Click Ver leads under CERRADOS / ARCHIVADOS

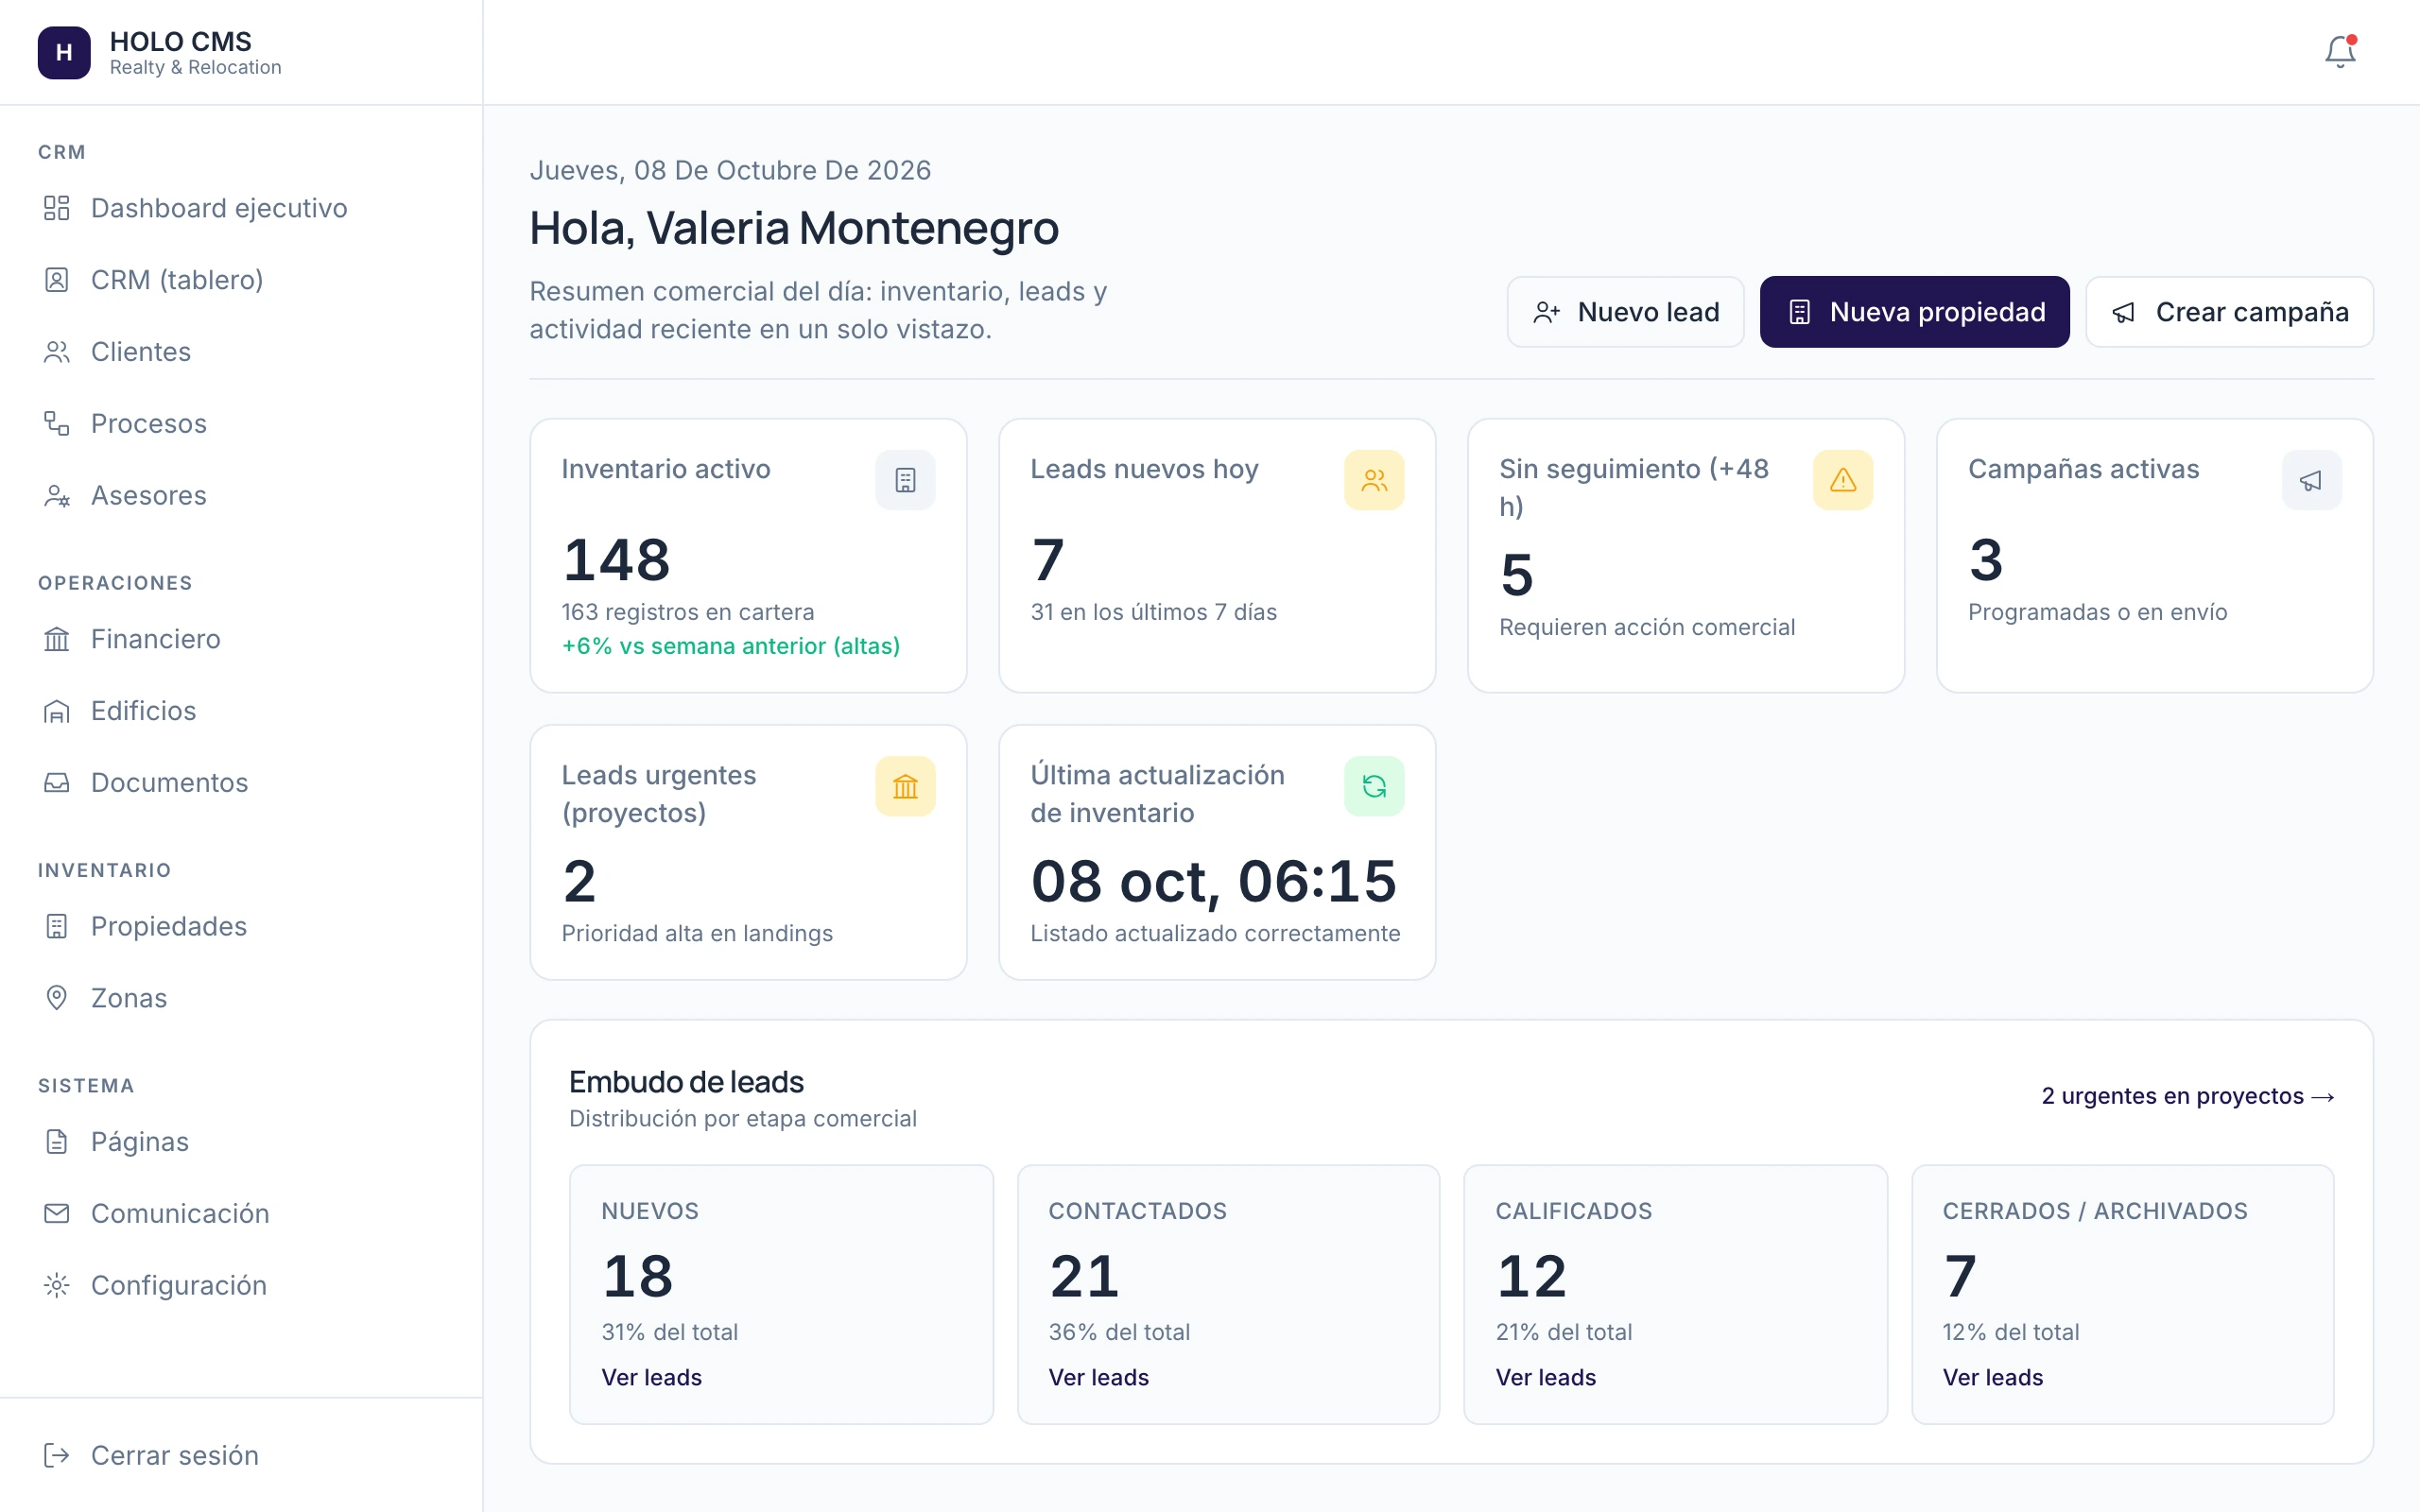click(x=1992, y=1377)
